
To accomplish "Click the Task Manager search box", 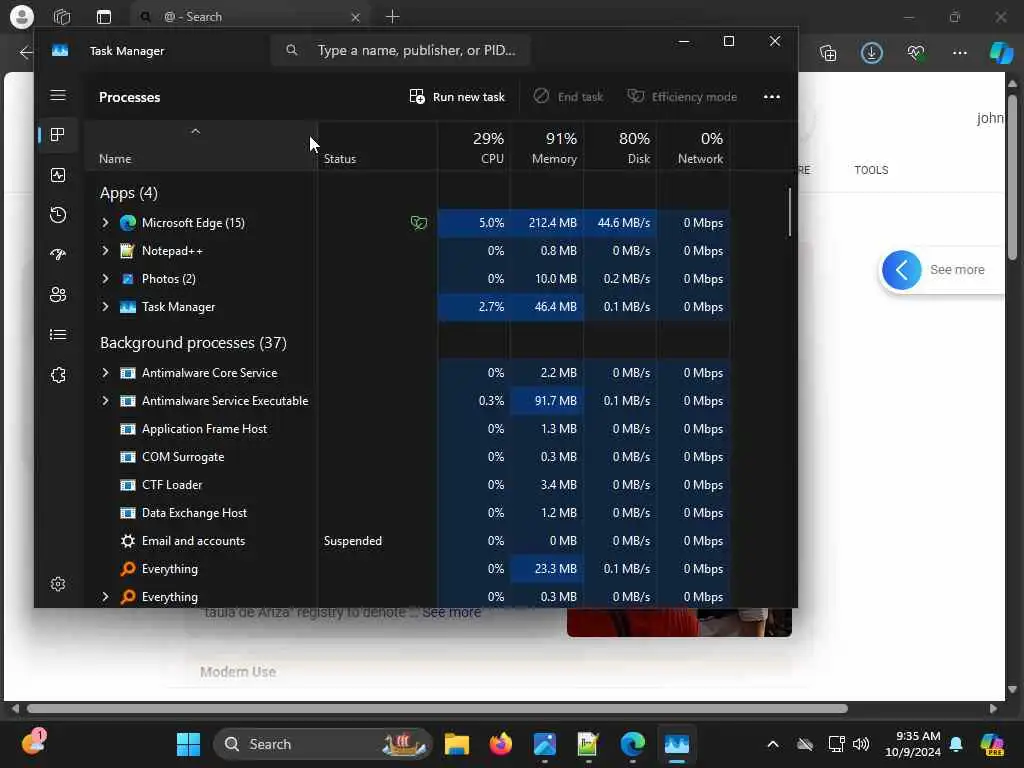I will [400, 50].
